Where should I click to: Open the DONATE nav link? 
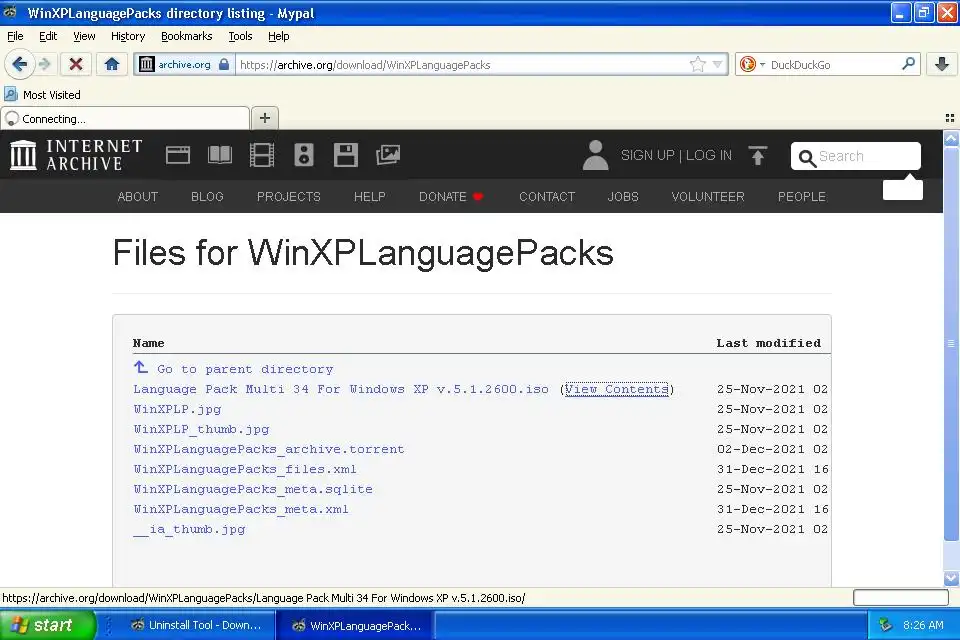(451, 197)
